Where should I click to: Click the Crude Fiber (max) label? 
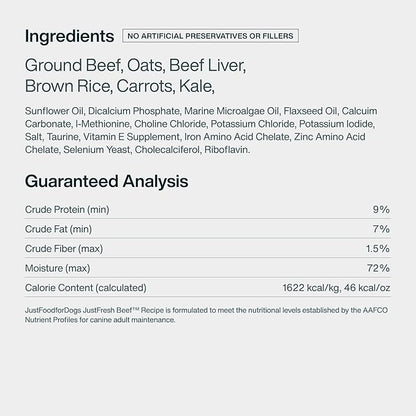(x=64, y=249)
